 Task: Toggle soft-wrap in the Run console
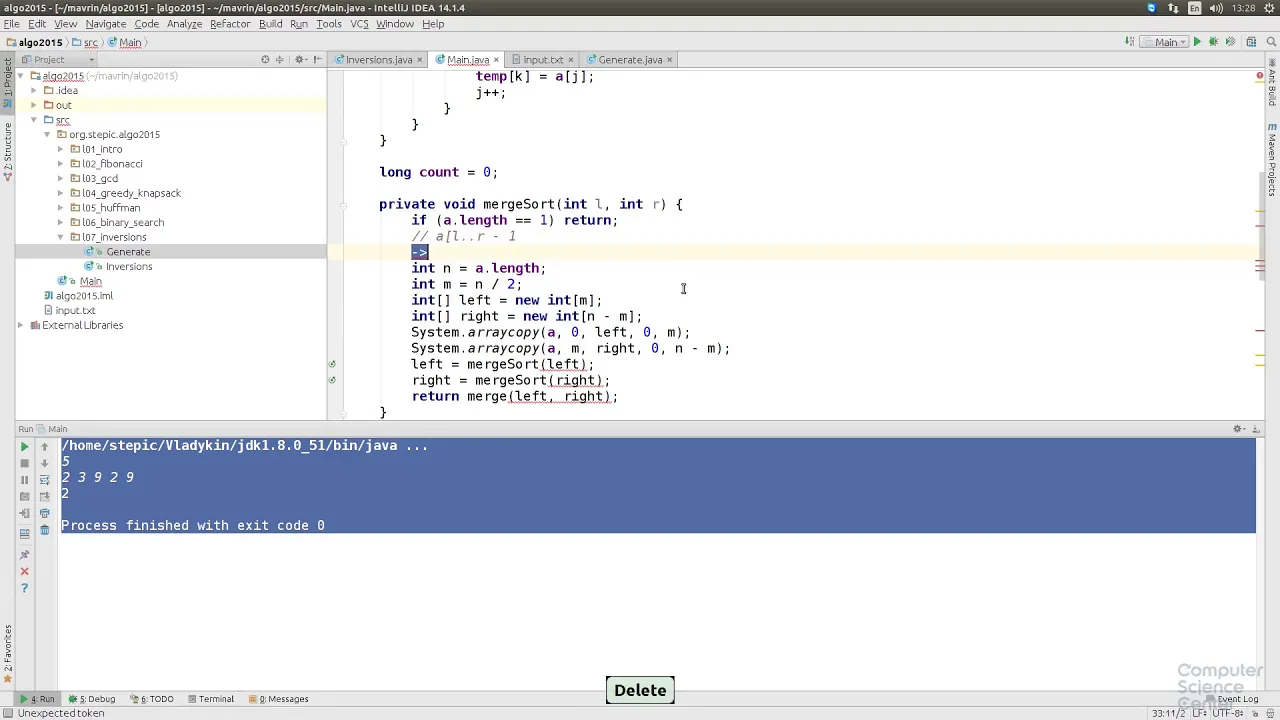coord(44,480)
